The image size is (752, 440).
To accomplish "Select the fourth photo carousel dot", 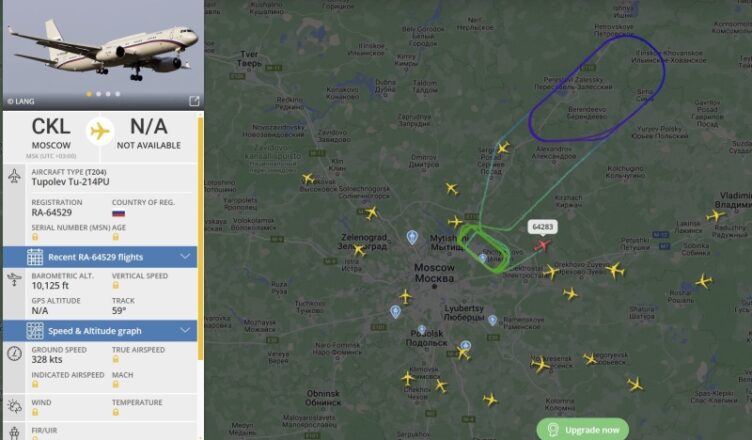I will (118, 94).
